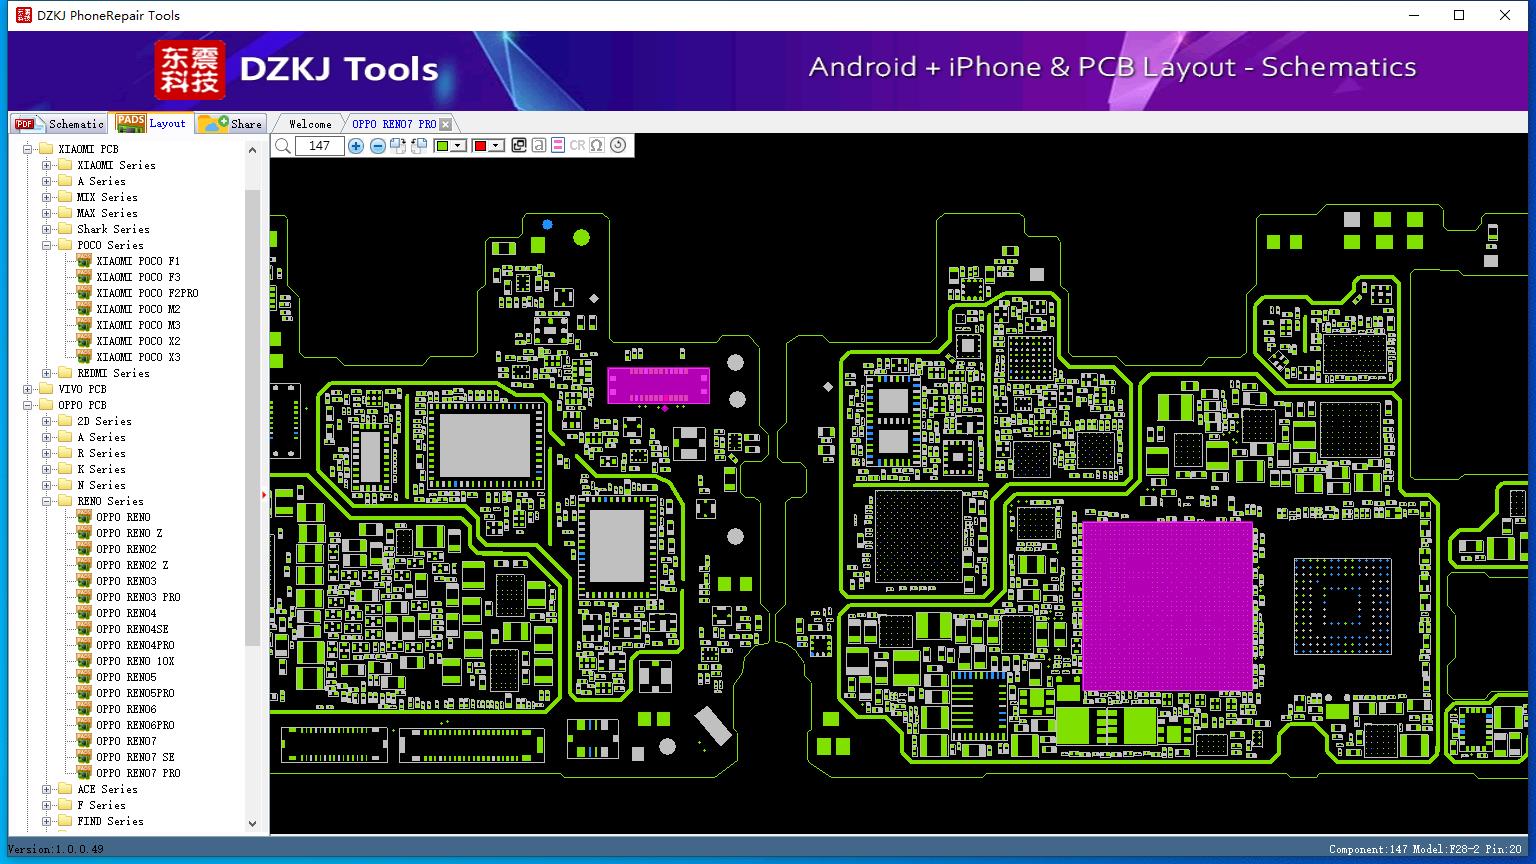
Task: Select the OPPO RENO7 PRO document tab
Action: tap(394, 124)
